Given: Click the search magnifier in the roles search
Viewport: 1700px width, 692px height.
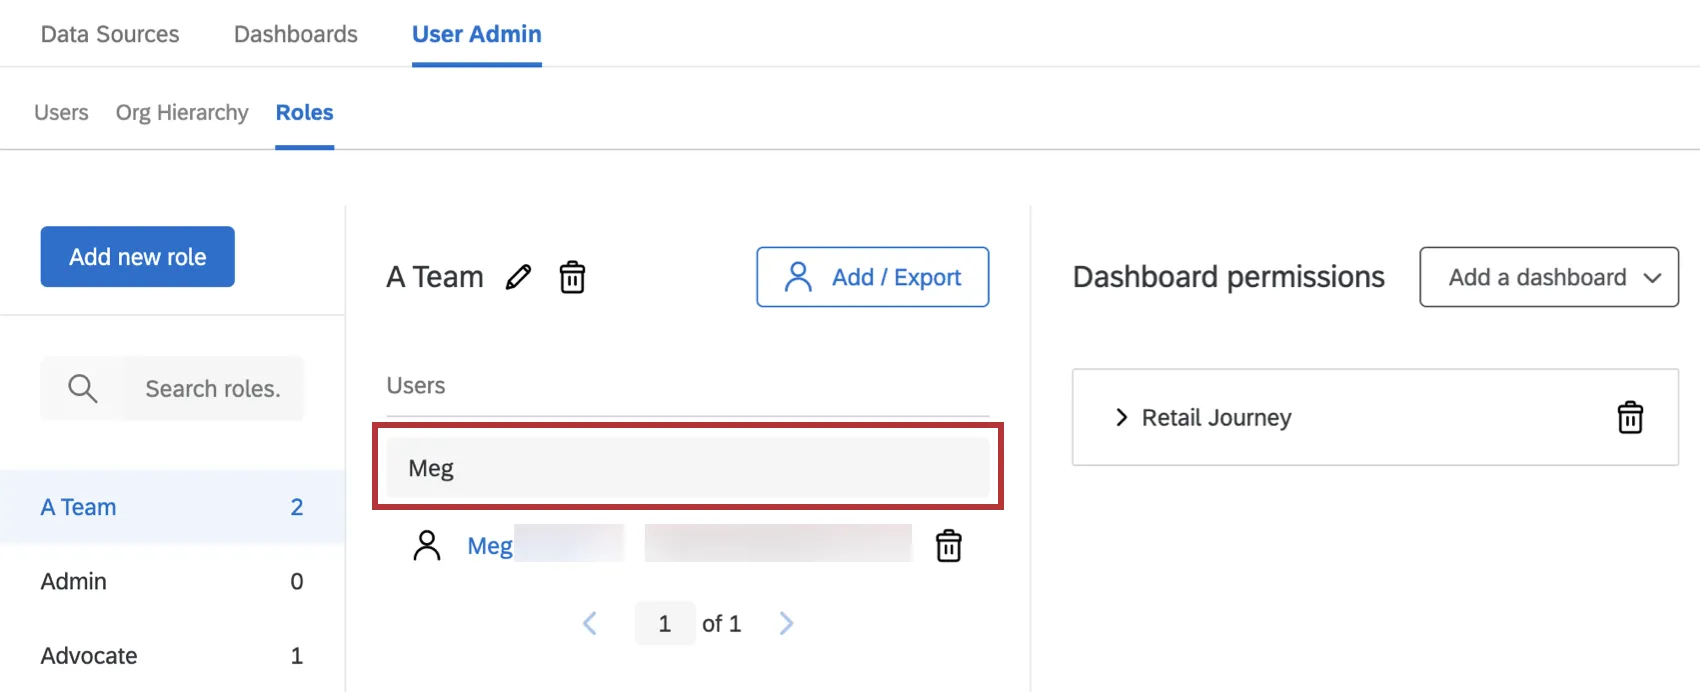Looking at the screenshot, I should pos(82,388).
